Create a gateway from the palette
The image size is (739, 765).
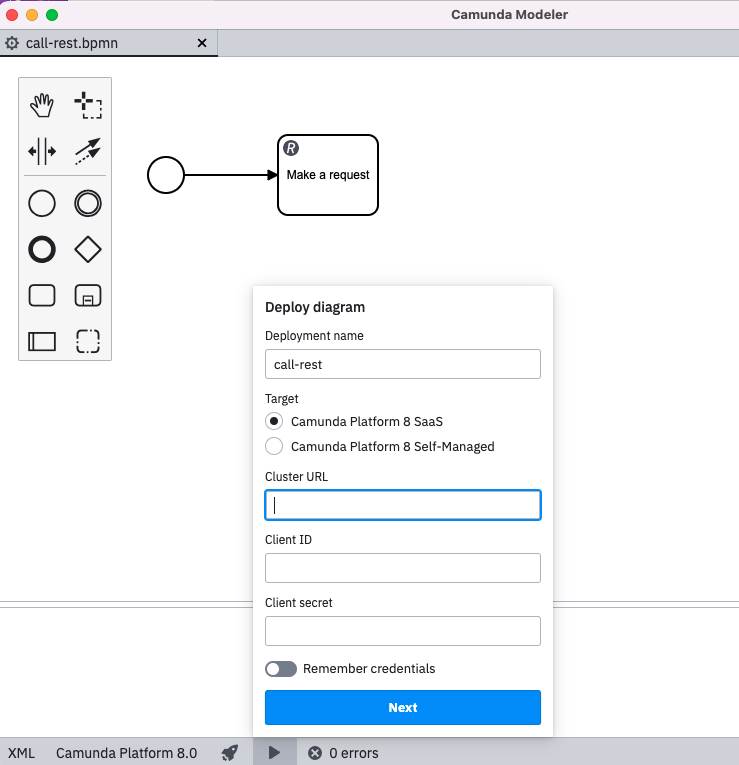(x=88, y=249)
